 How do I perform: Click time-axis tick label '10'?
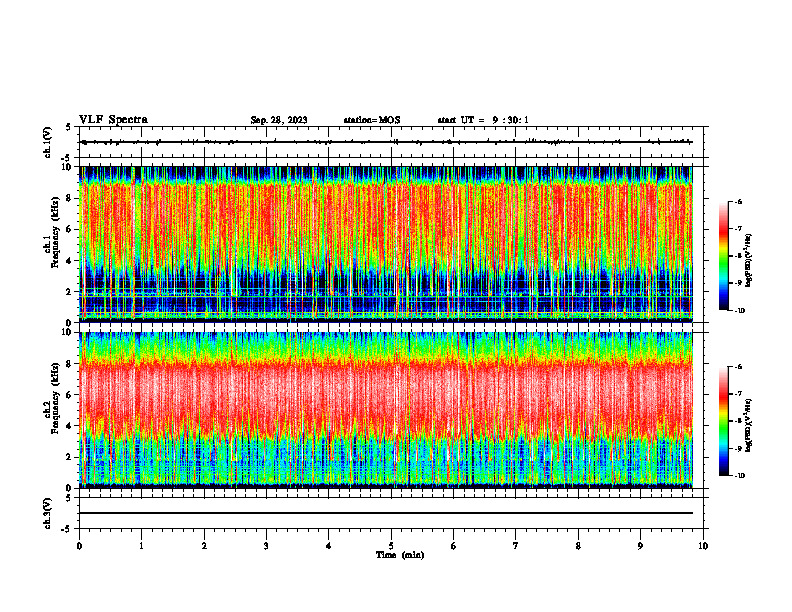click(703, 545)
